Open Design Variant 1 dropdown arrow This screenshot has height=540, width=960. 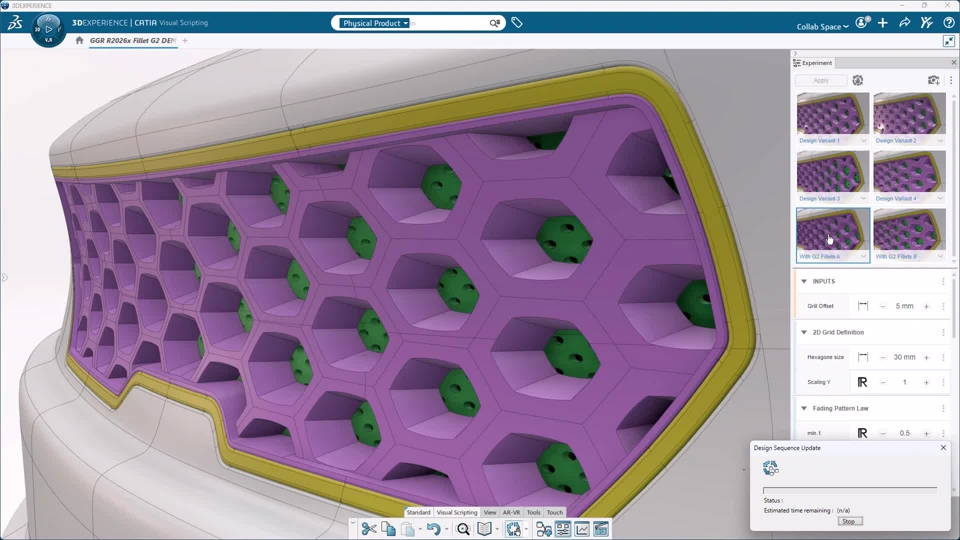(x=863, y=141)
